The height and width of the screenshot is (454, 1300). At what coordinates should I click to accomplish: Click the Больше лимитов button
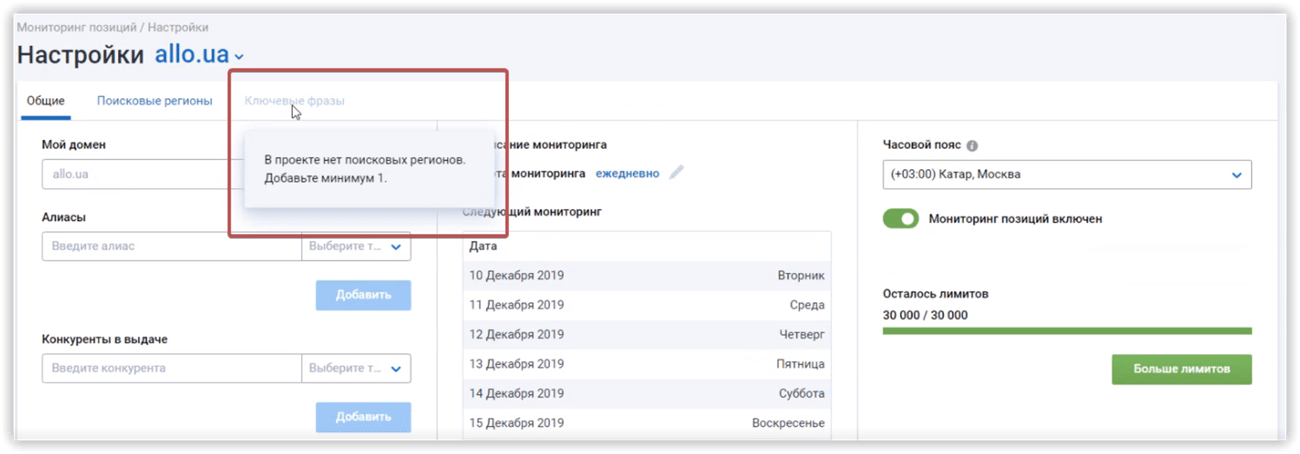coord(1181,369)
